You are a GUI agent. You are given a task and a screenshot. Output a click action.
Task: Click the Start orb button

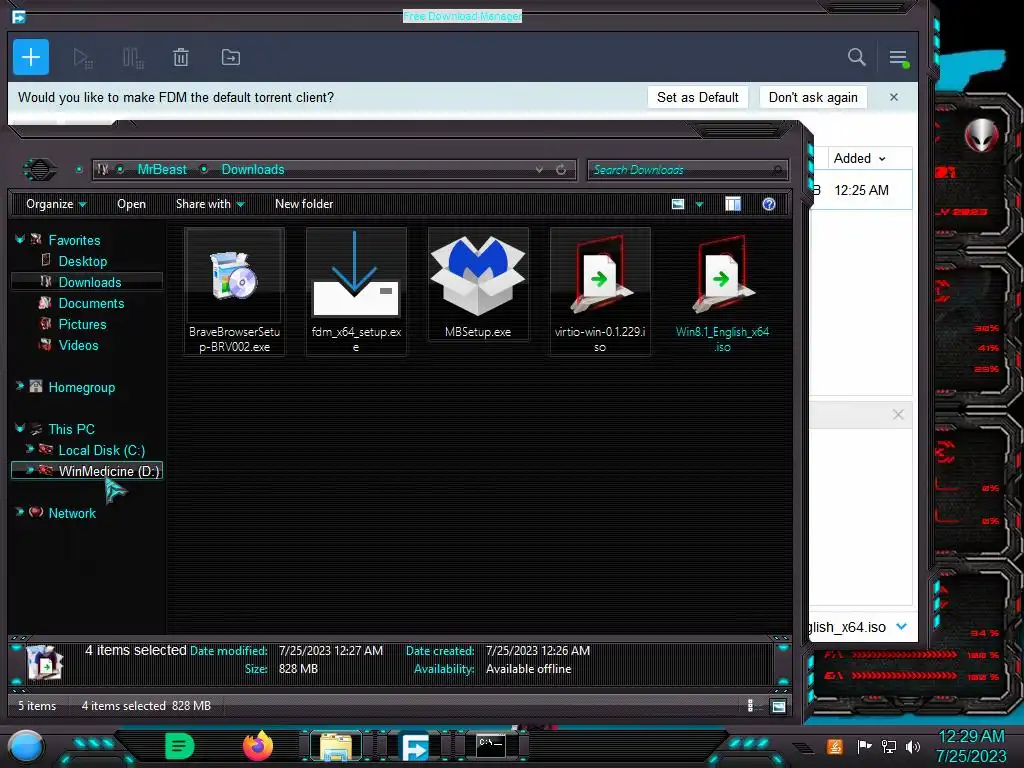coord(26,746)
